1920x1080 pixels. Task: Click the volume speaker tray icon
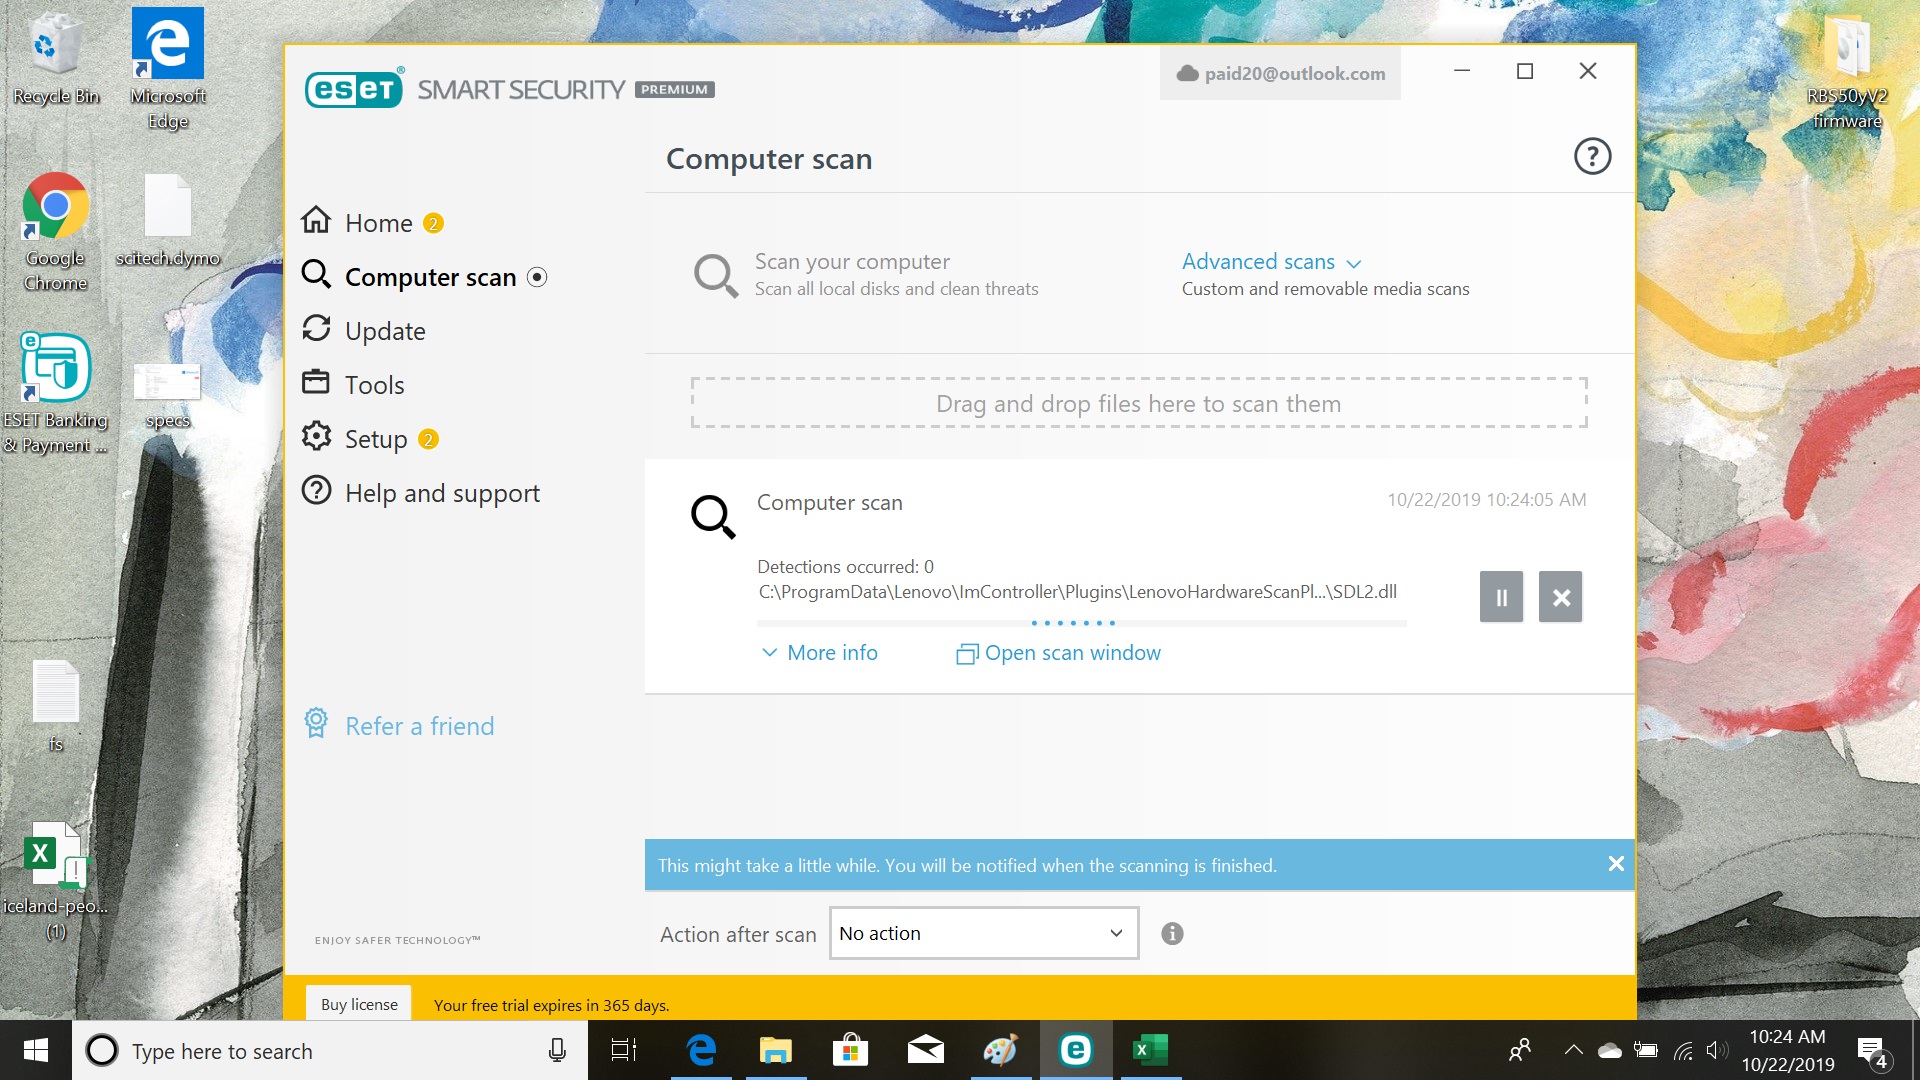[1717, 1050]
